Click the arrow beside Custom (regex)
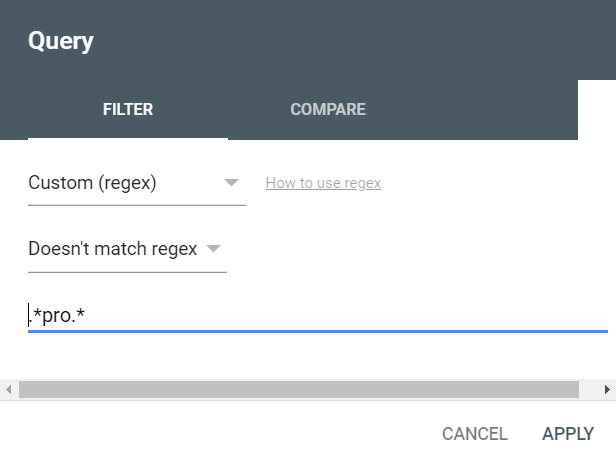Screen dimensions: 616x464 click(231, 183)
